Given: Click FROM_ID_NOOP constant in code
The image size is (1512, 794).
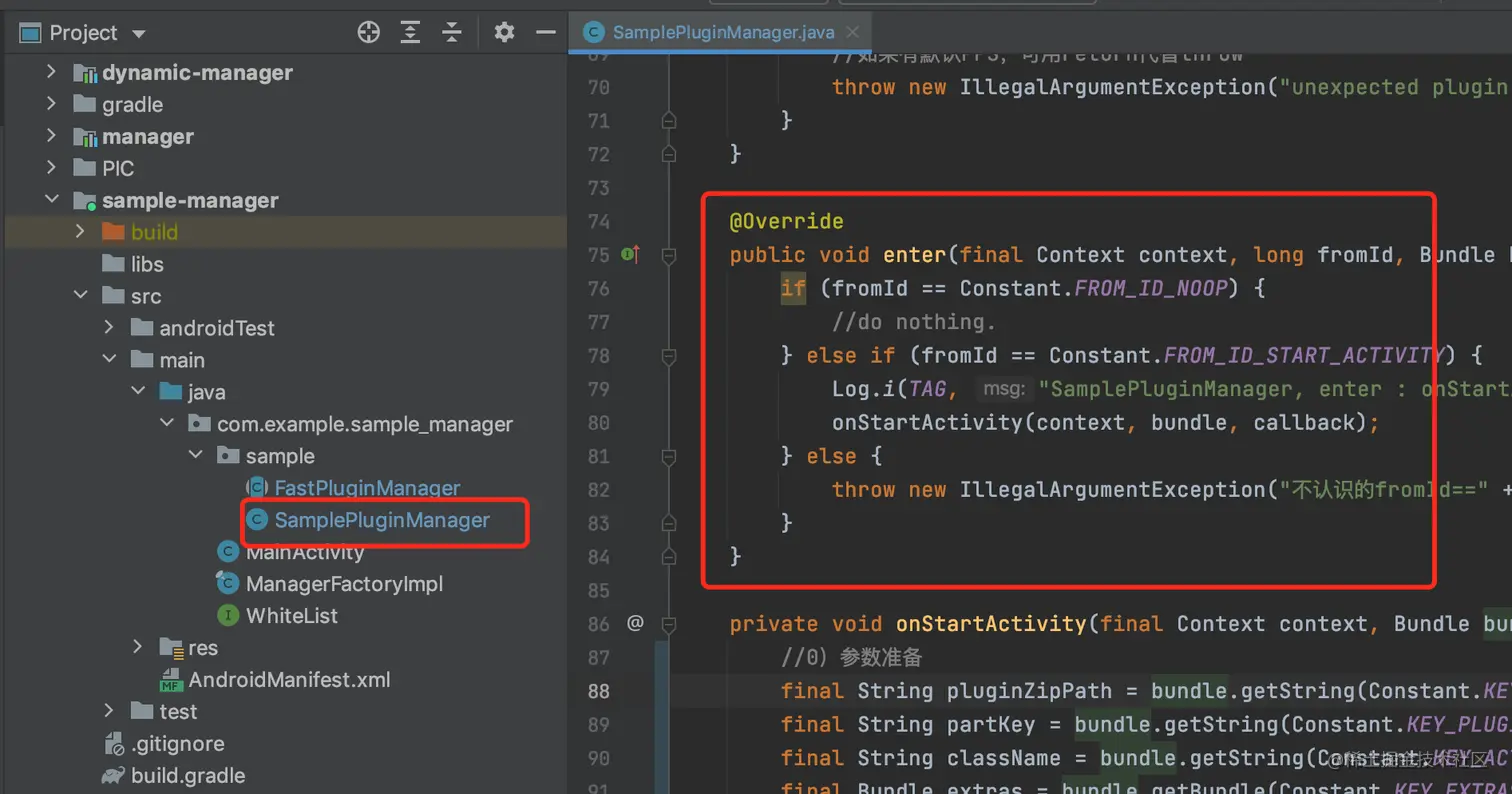Looking at the screenshot, I should (1150, 289).
